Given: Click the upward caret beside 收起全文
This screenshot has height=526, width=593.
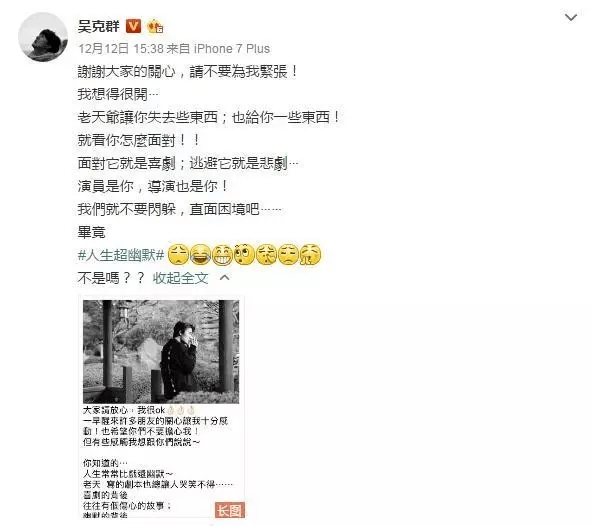Looking at the screenshot, I should (224, 278).
